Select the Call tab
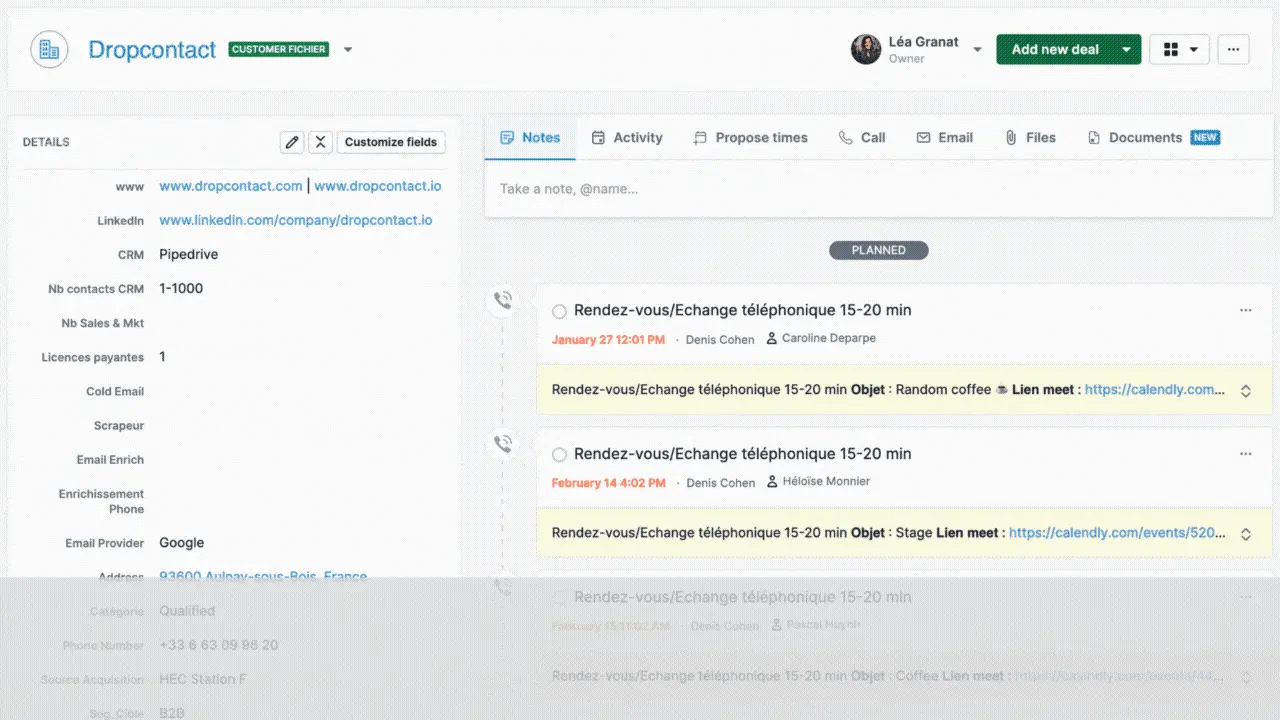The height and width of the screenshot is (720, 1280). pos(862,138)
